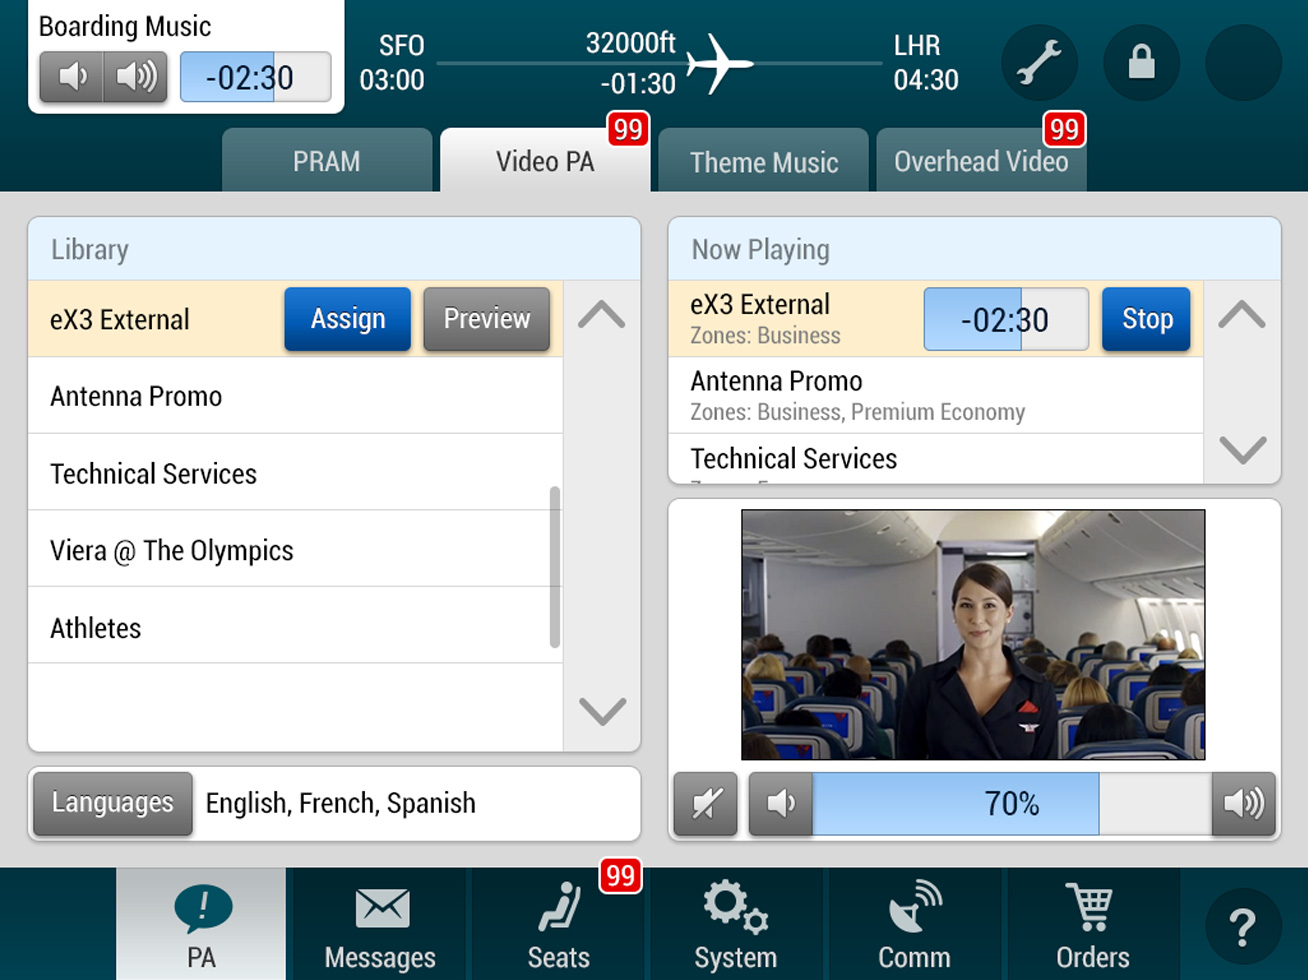Click the padlock lock screen icon

click(x=1141, y=64)
